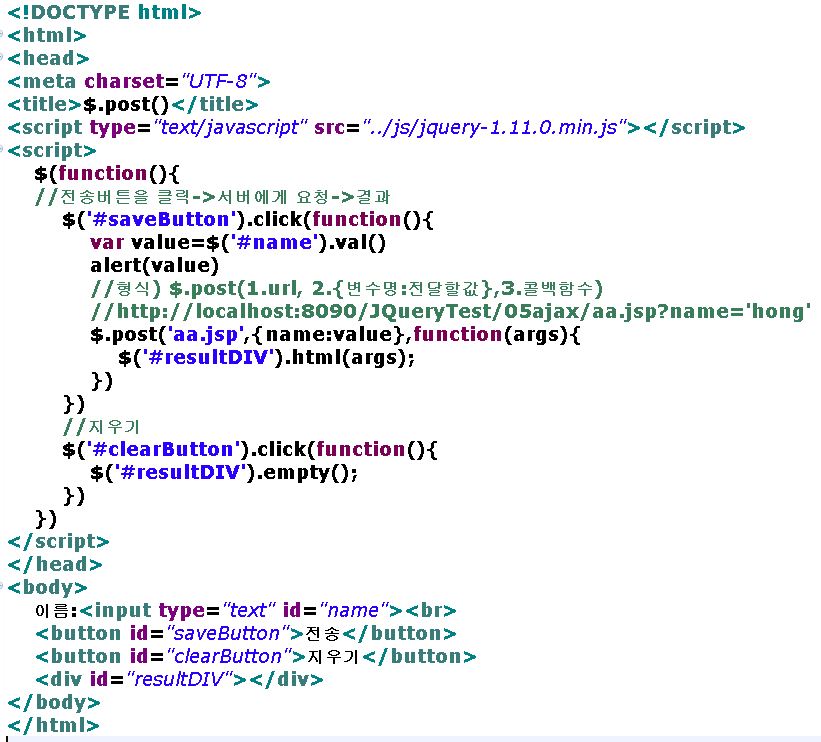Viewport: 821px width, 742px height.
Task: Click the '#name' selector string
Action: pyautogui.click(x=275, y=242)
